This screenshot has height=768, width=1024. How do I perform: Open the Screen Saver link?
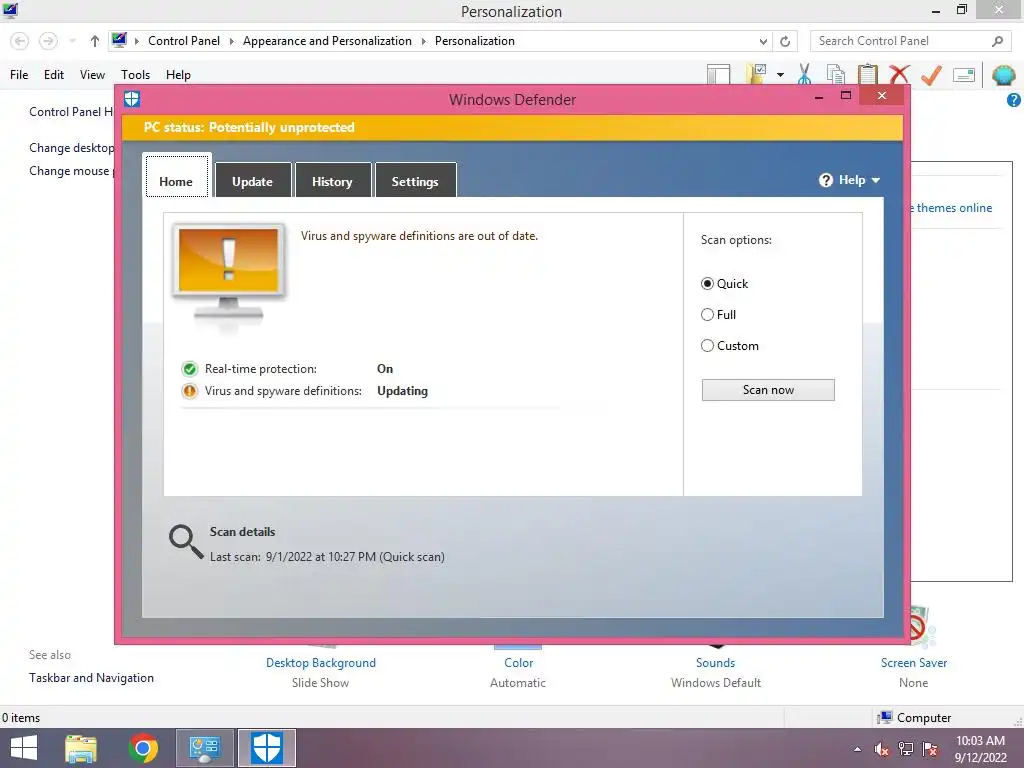[914, 663]
